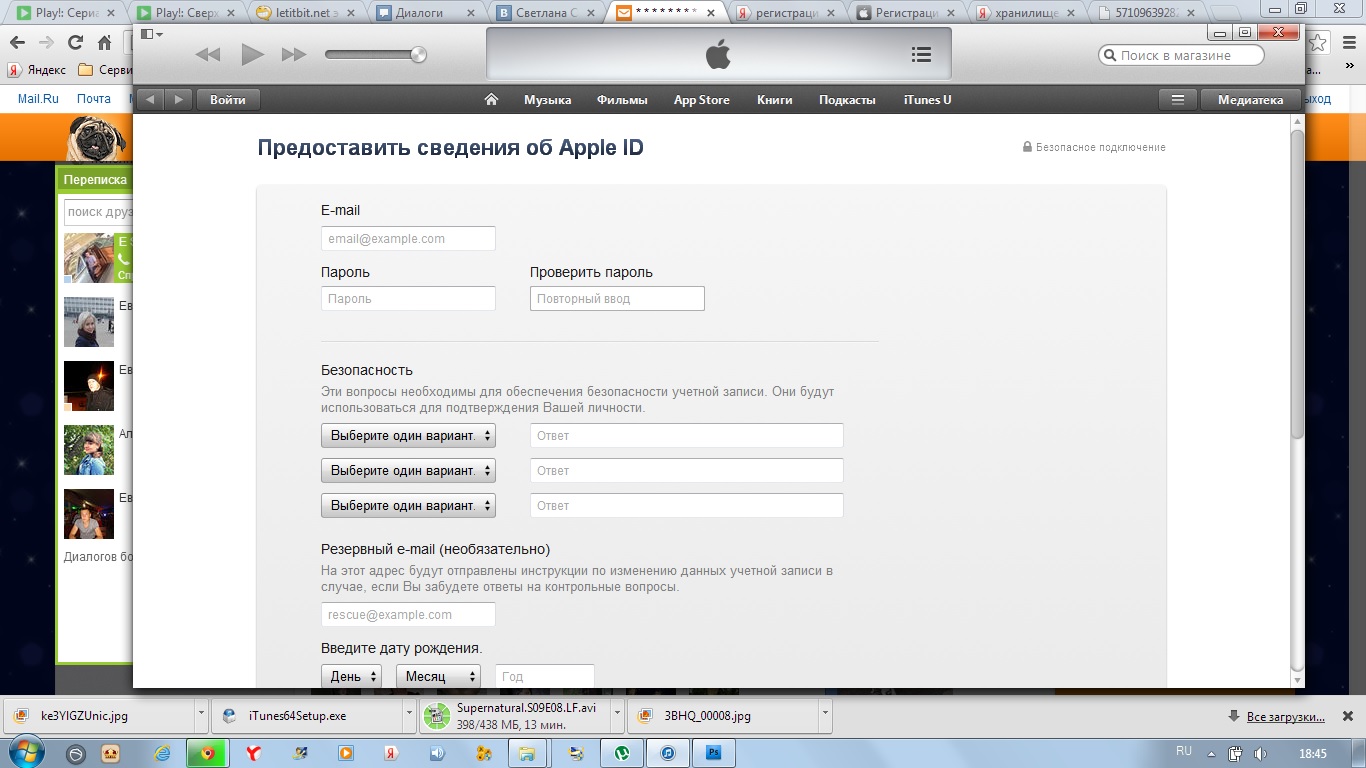Open third security question dropdown
Image resolution: width=1366 pixels, height=768 pixels.
pyautogui.click(x=408, y=505)
